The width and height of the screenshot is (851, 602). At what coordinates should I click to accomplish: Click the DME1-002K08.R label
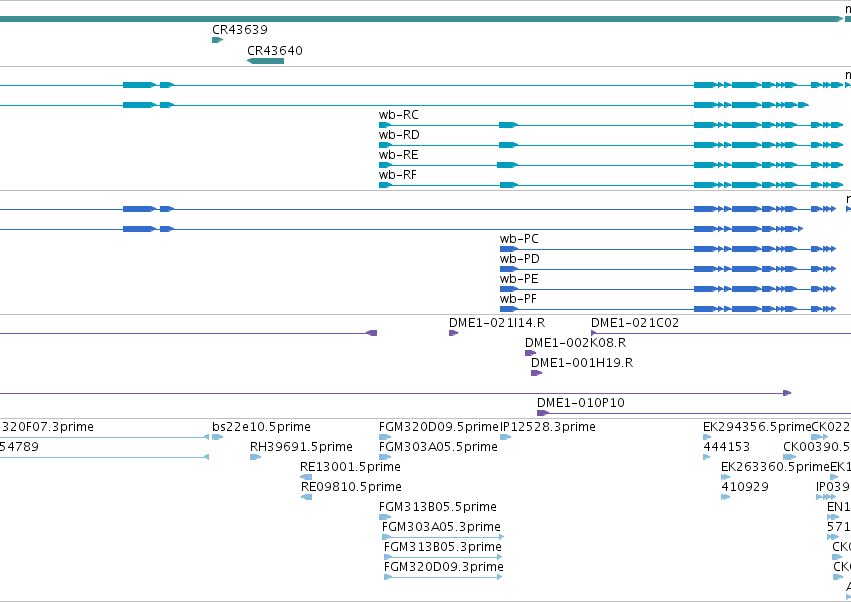(575, 343)
